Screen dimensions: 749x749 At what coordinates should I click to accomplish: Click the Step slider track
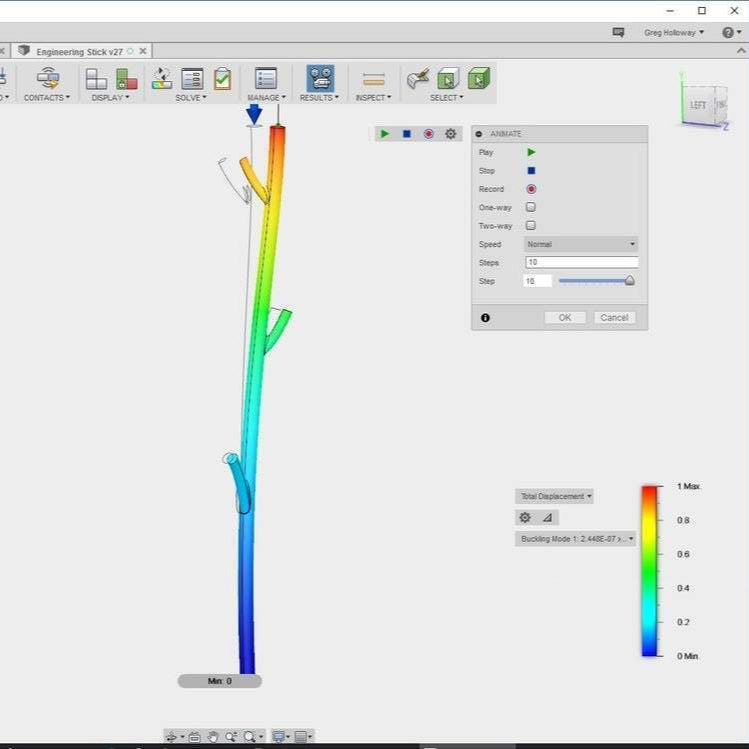click(x=594, y=281)
